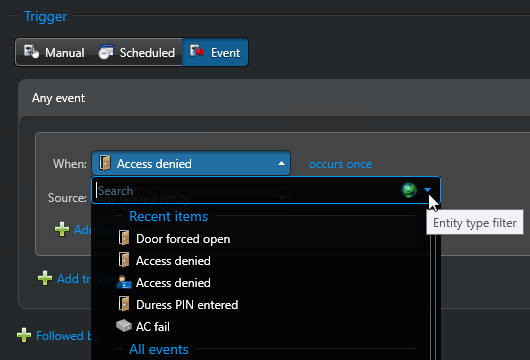The image size is (530, 360).
Task: Click the Trigger section heading
Action: 45,16
